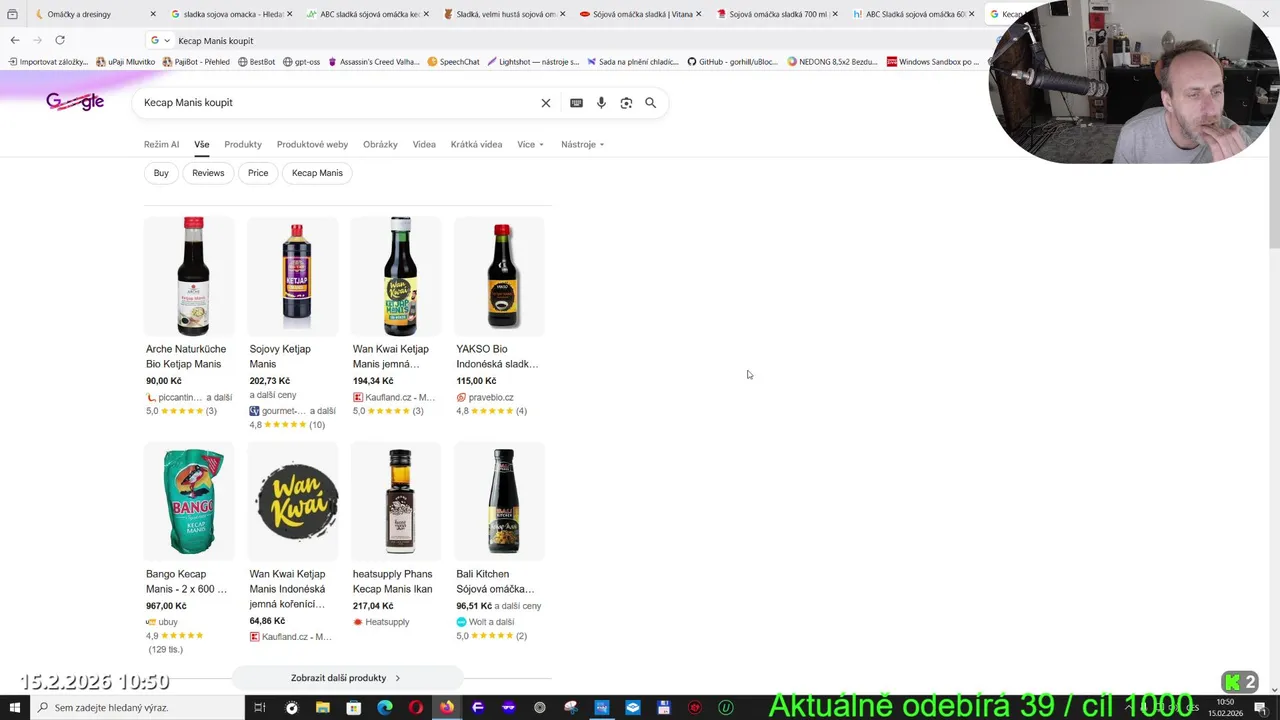Launch File Explorer from taskbar
Viewport: 1280px width, 720px height.
coord(322,708)
